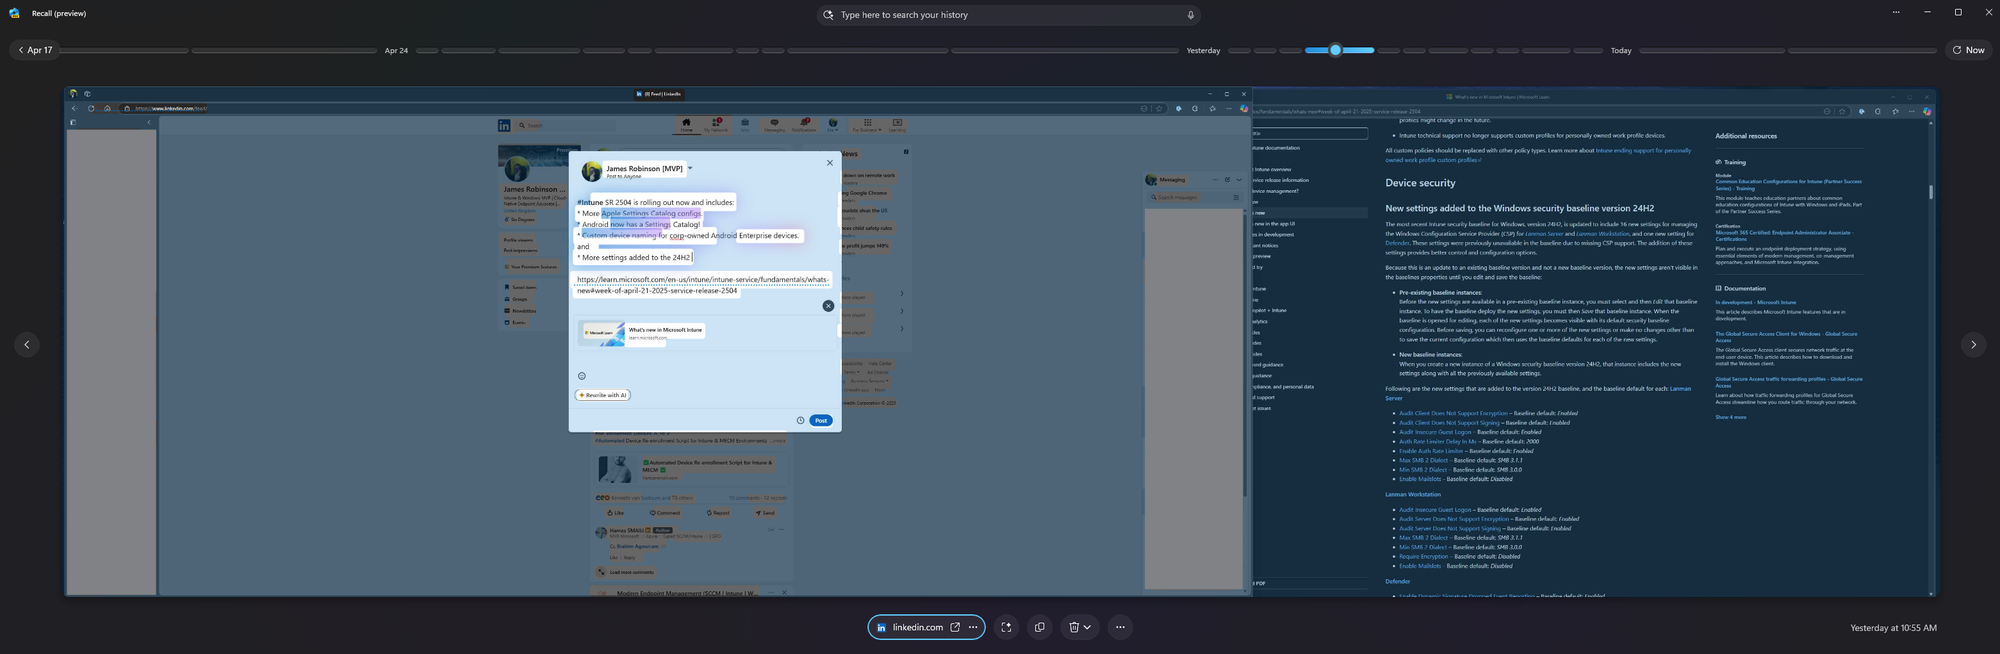Click the LinkedIn Home nav icon
This screenshot has width=2000, height=654.
pos(686,125)
